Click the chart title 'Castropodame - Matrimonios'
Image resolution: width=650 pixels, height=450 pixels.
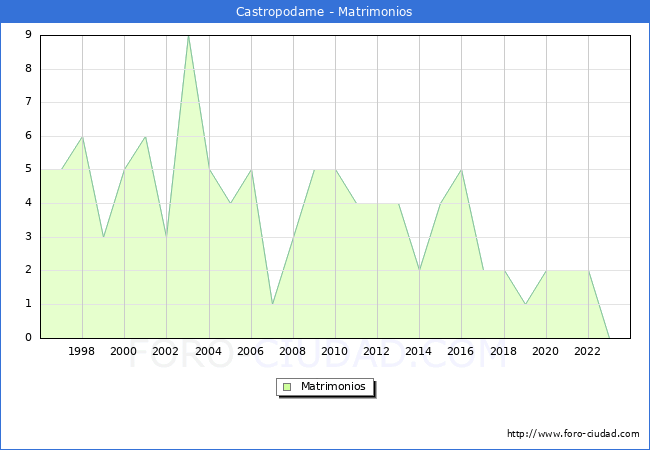pyautogui.click(x=324, y=12)
